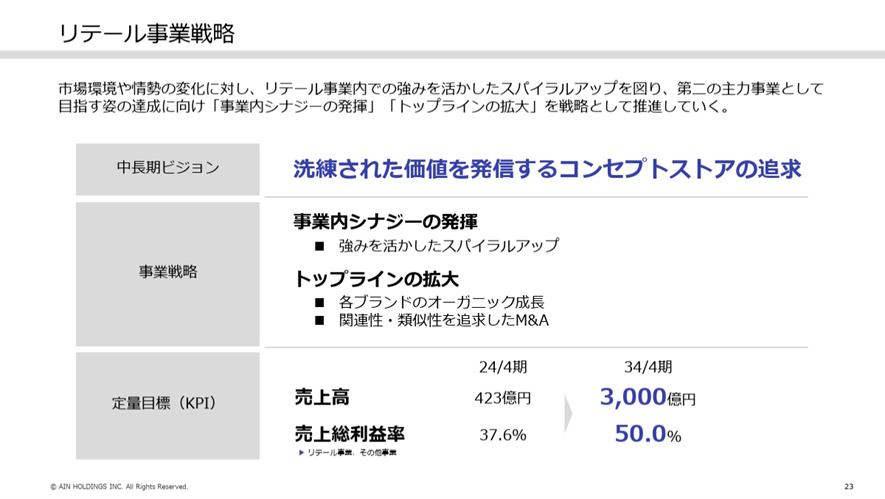885x499 pixels.
Task: Click the 24/4期 column header
Action: pyautogui.click(x=503, y=366)
